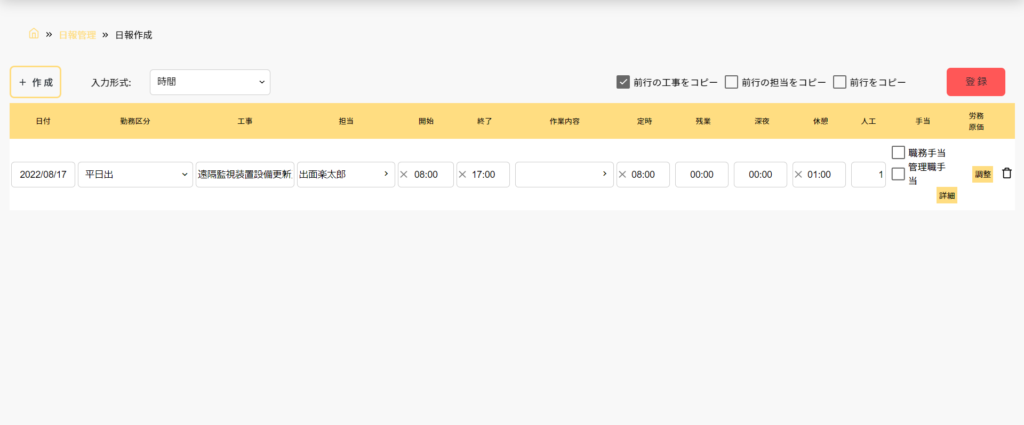
Task: Click the 人工 field showing 1
Action: point(869,174)
